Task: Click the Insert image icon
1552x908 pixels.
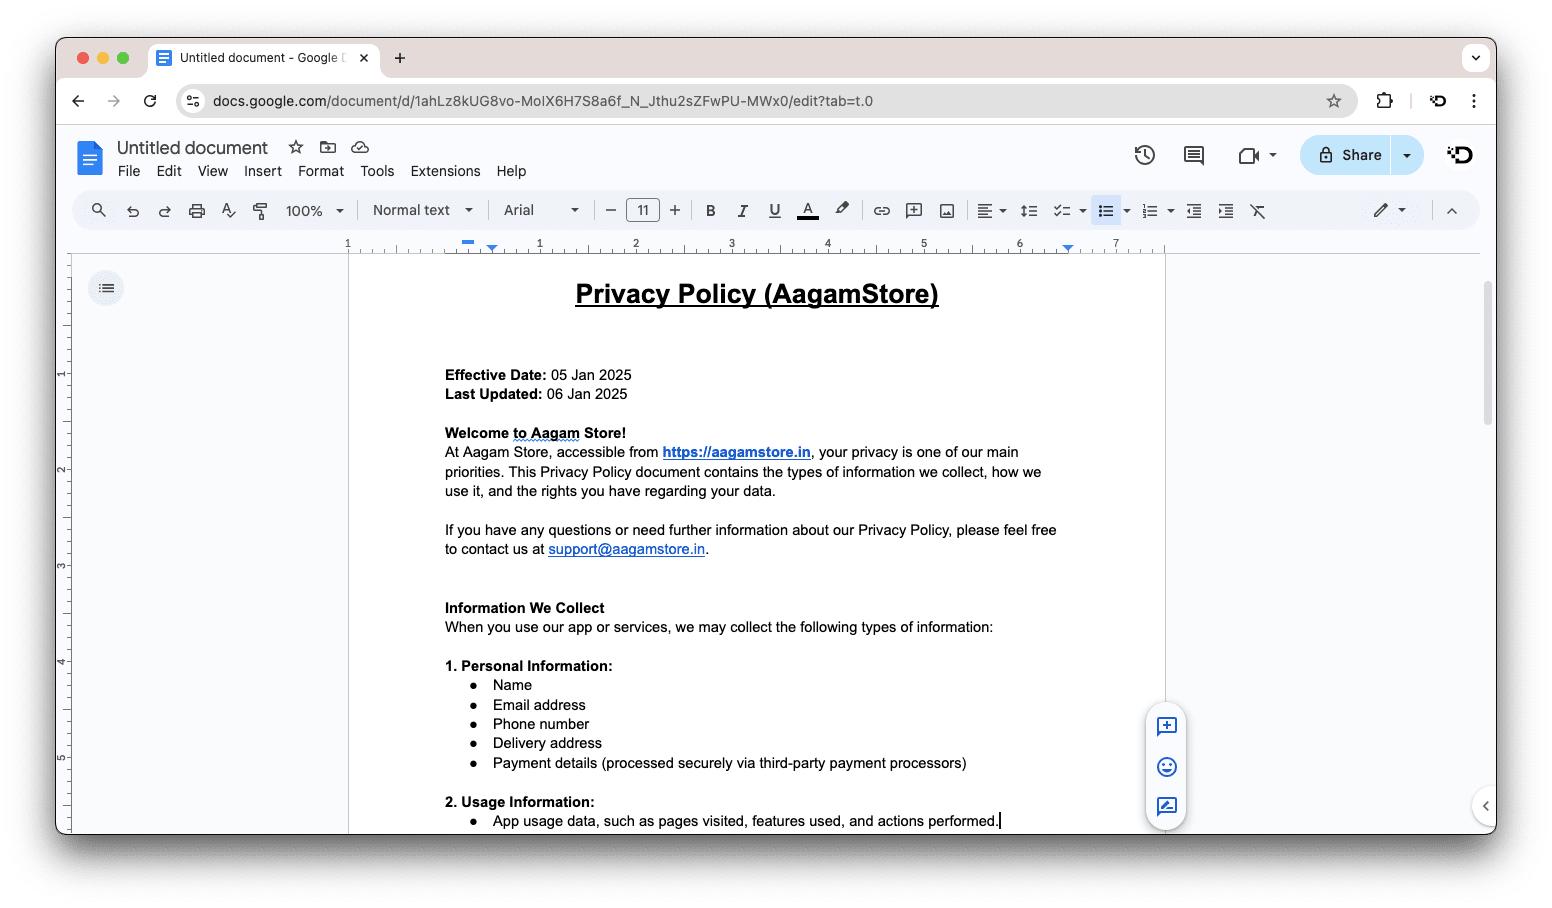Action: click(946, 211)
